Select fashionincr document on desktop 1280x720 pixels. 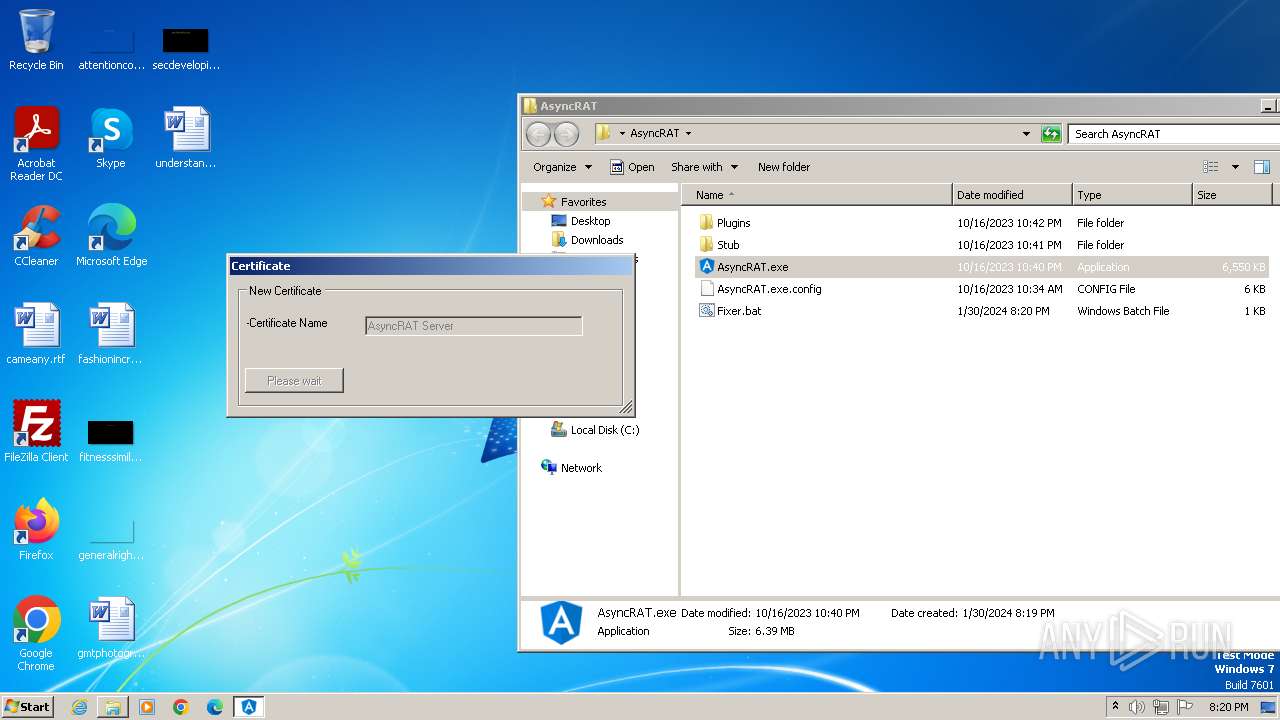click(111, 334)
